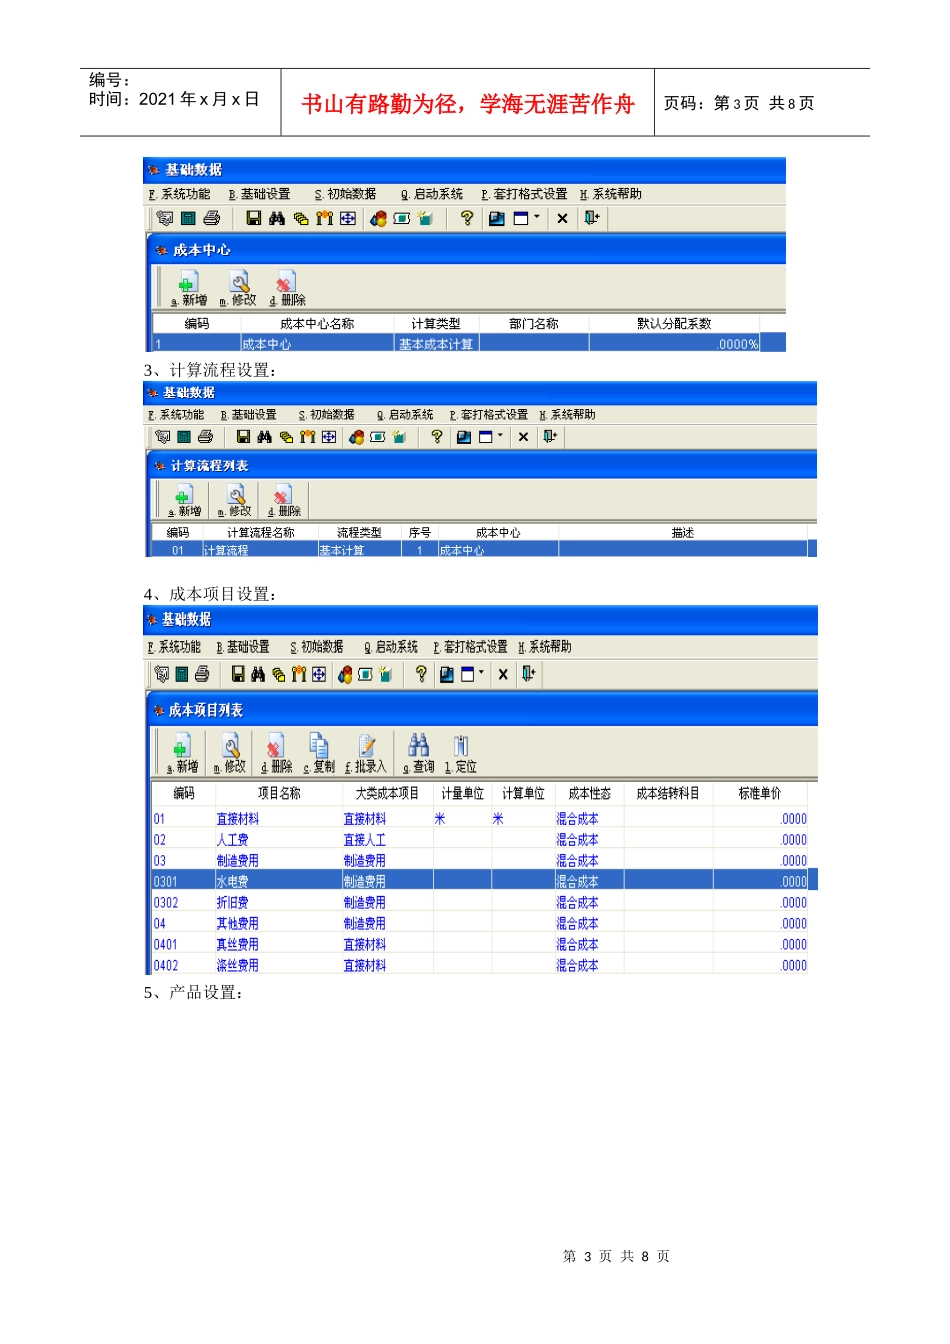Open window layout dropdown arrow above 成本项目列表
This screenshot has height=1344, width=950.
482,674
